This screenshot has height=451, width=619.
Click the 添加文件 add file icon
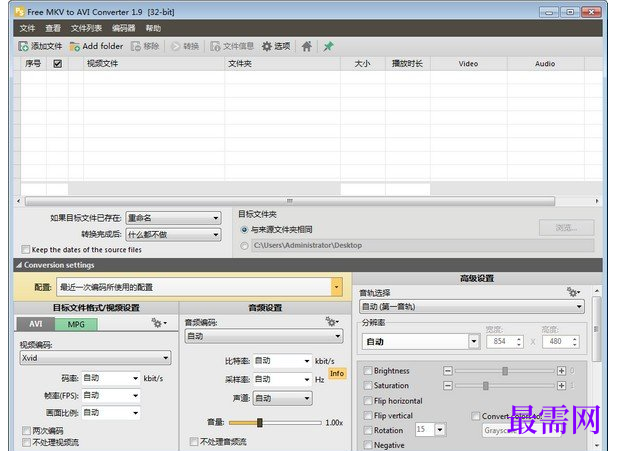click(23, 47)
